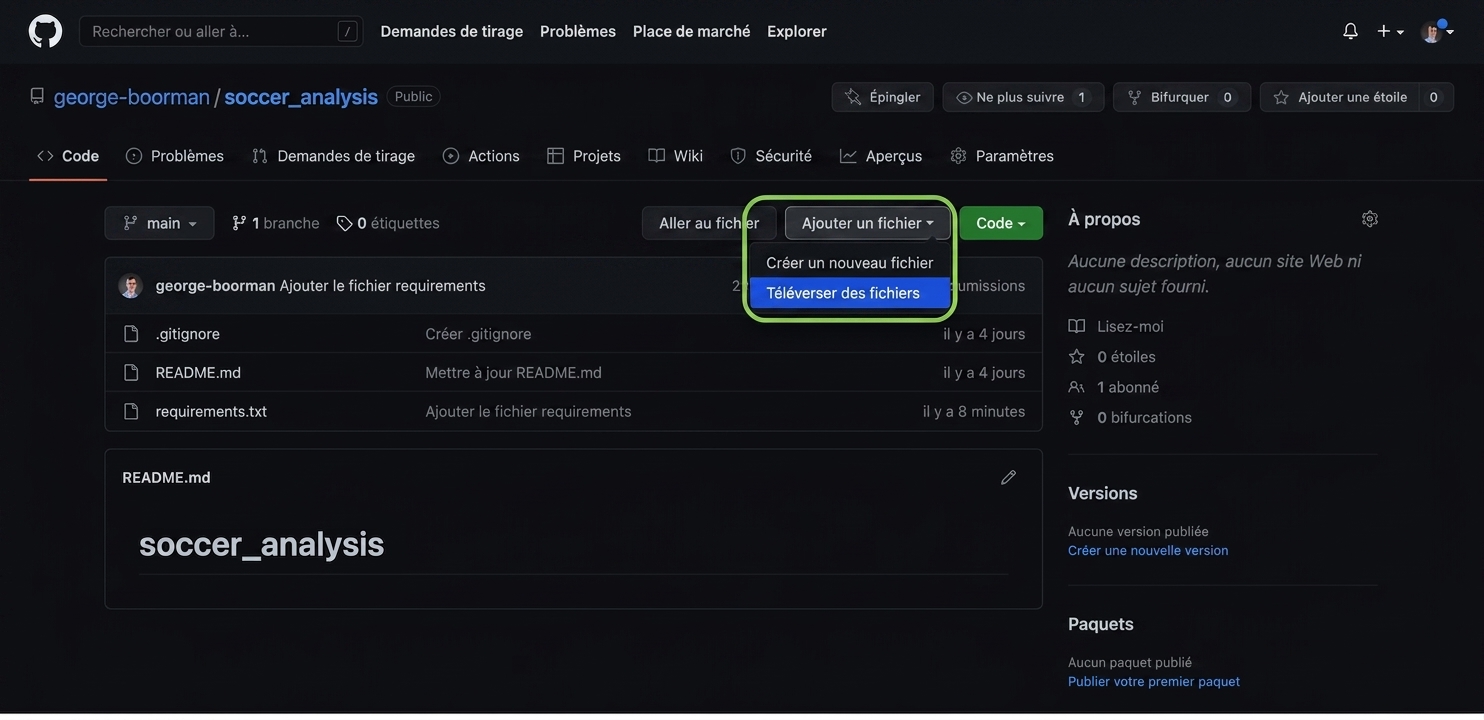Open the soccer_analysis repository link

(x=301, y=96)
